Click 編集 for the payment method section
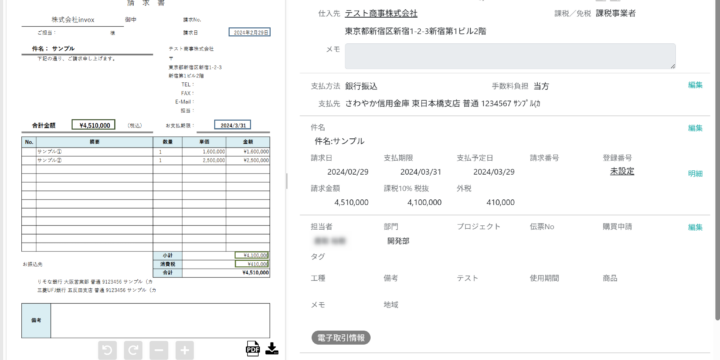The image size is (720, 360). pyautogui.click(x=695, y=85)
